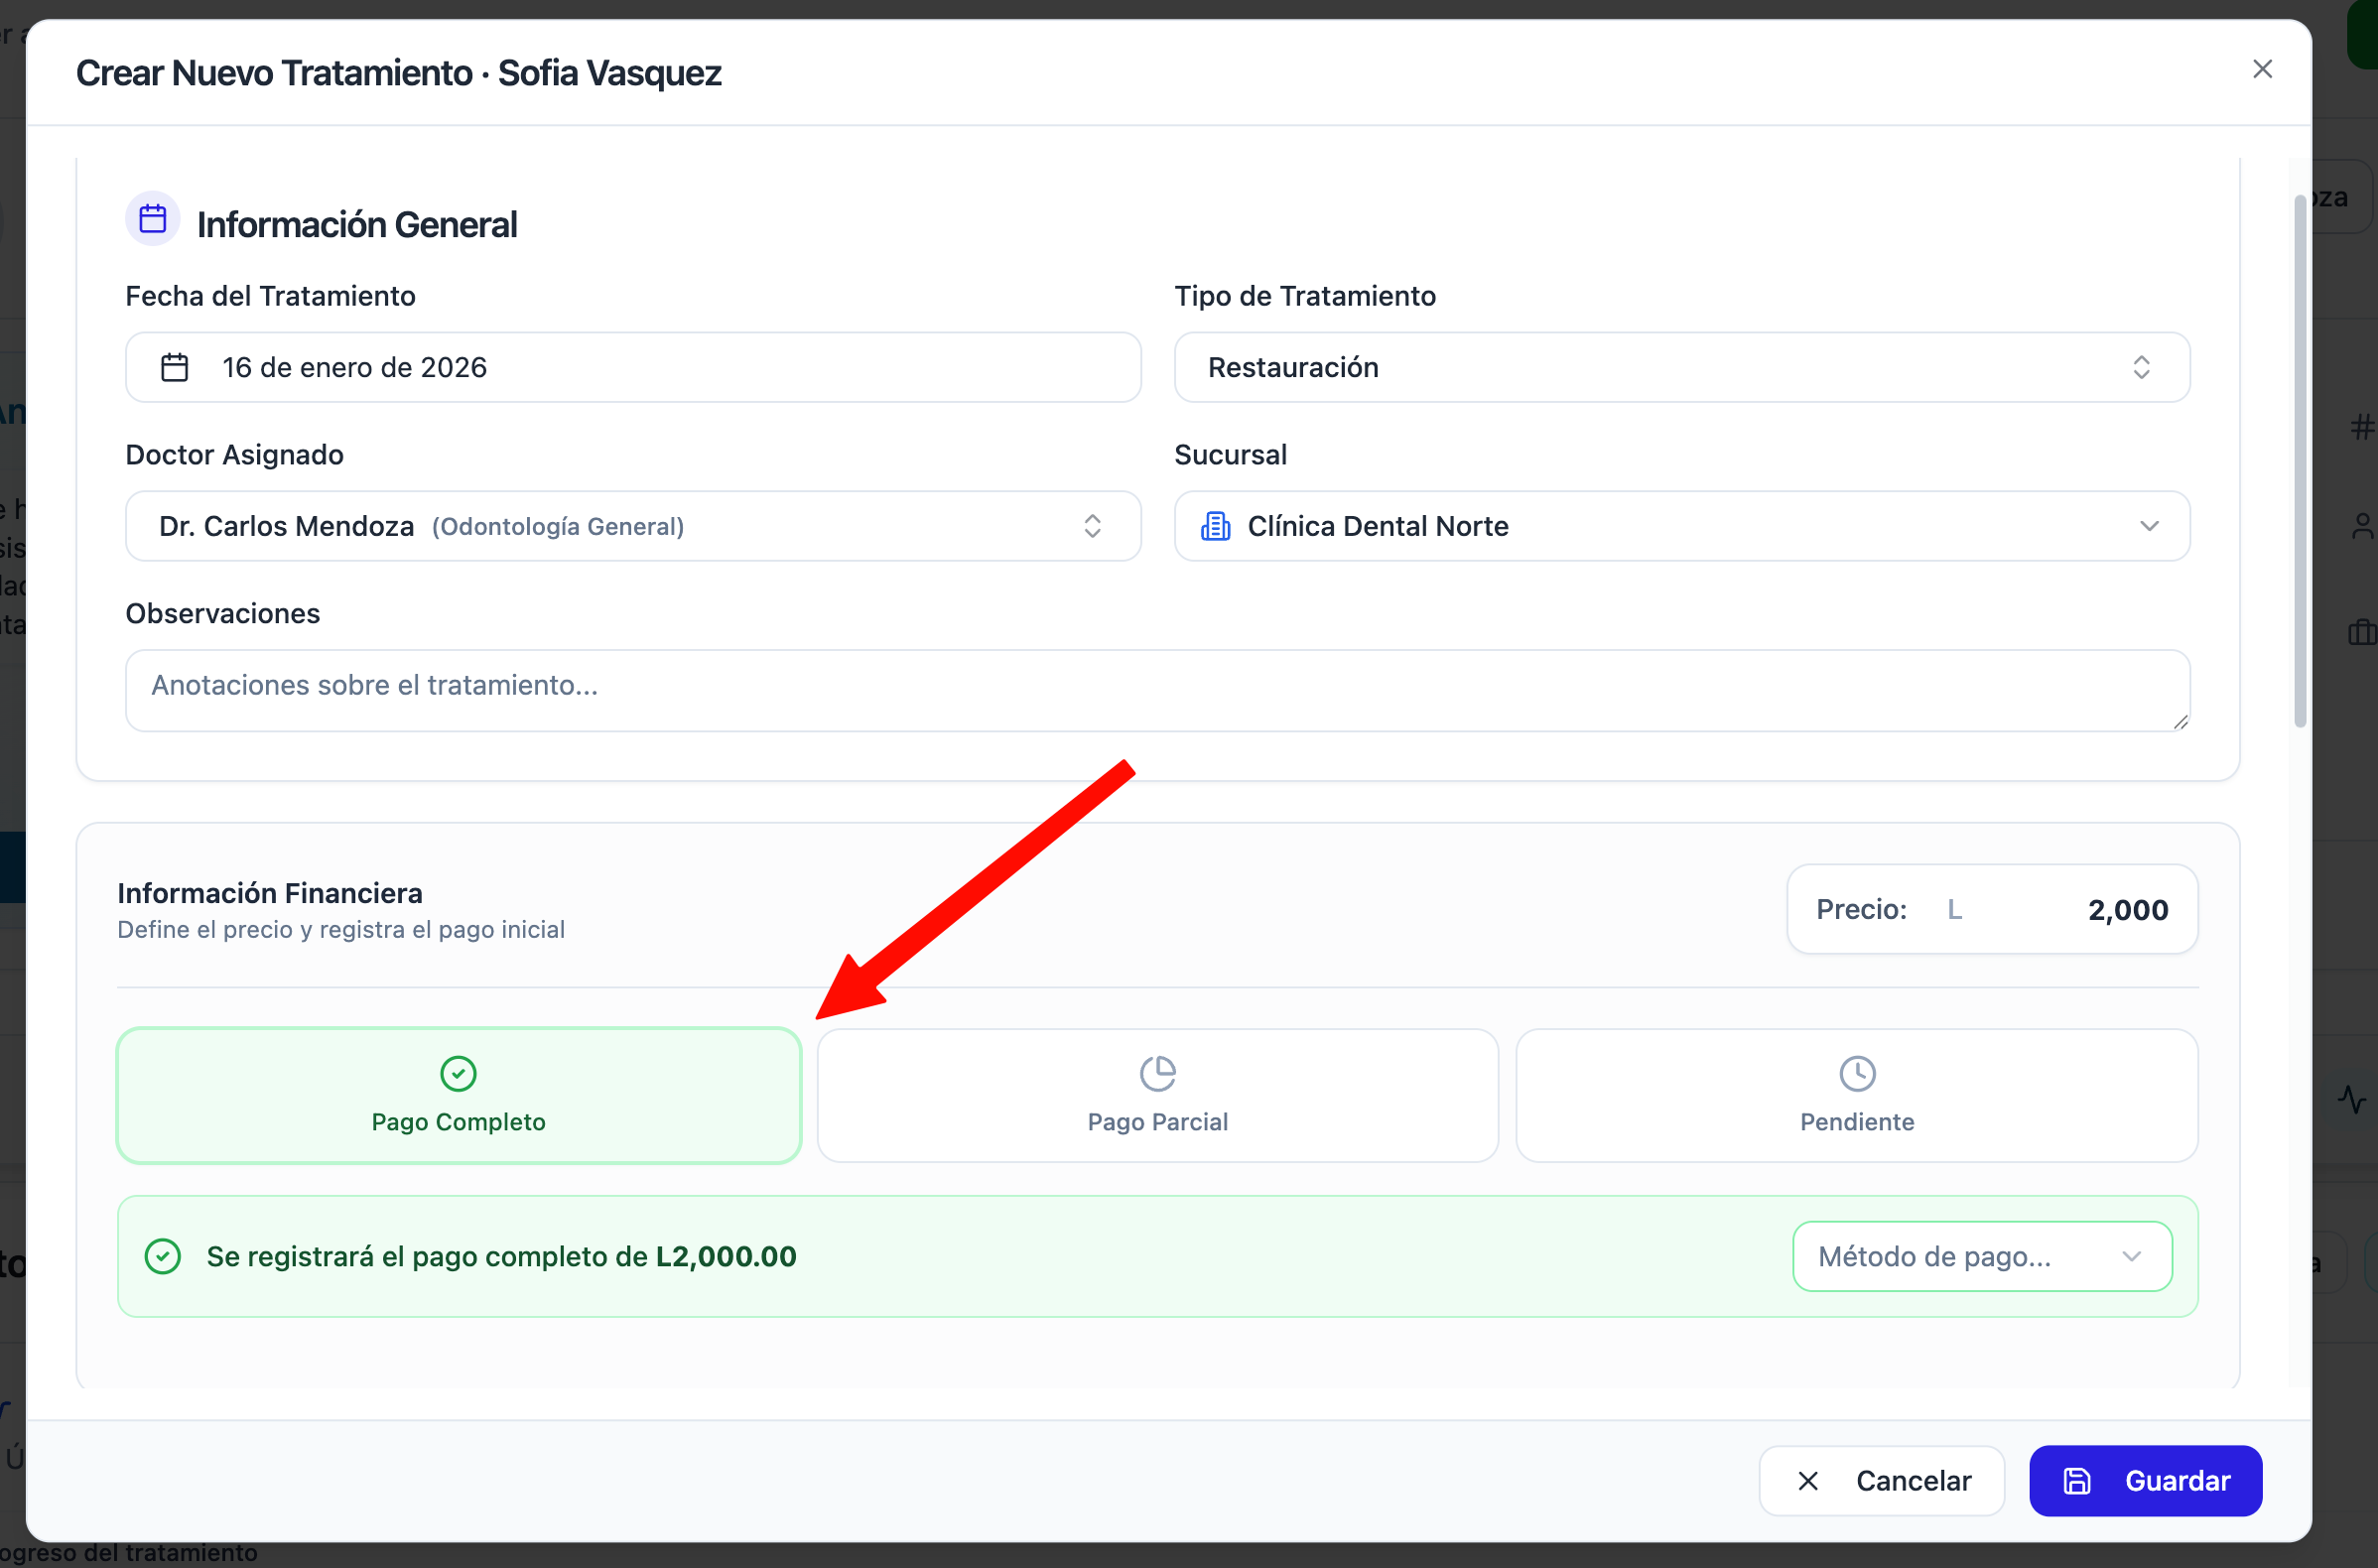Click the Observaciones text area
Screen dimensions: 2378x1568
tap(1157, 690)
